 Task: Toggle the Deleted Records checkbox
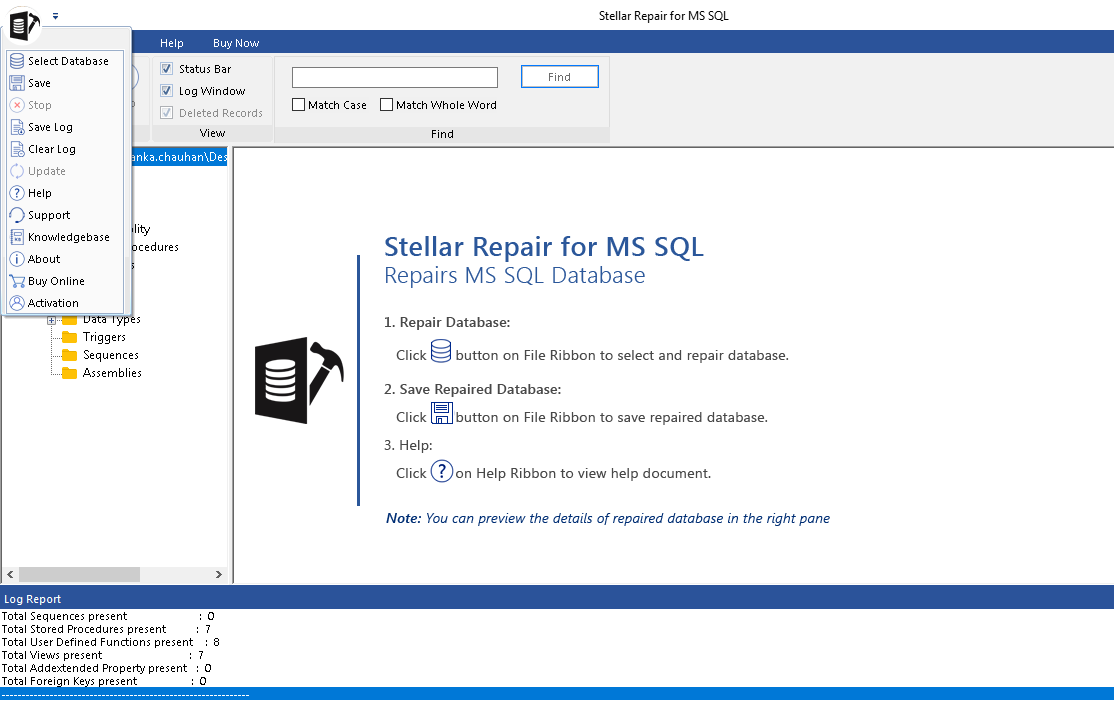point(167,113)
